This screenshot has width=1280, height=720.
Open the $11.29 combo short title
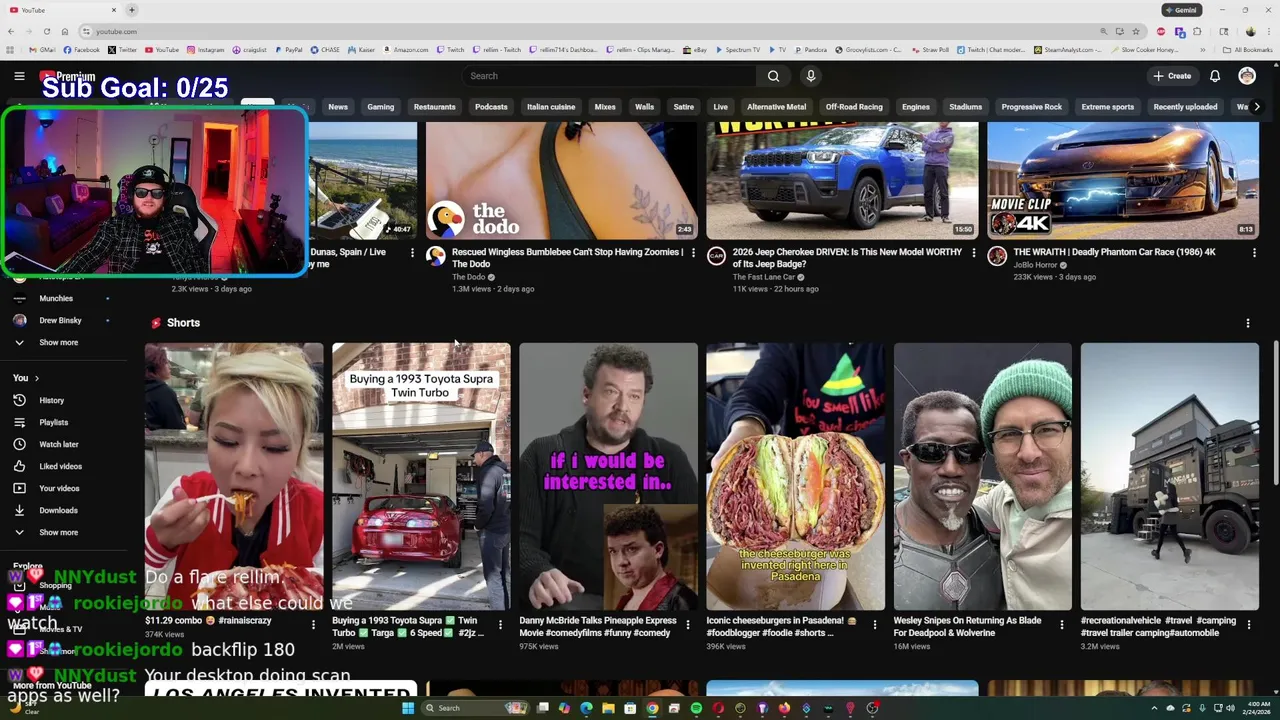point(208,621)
